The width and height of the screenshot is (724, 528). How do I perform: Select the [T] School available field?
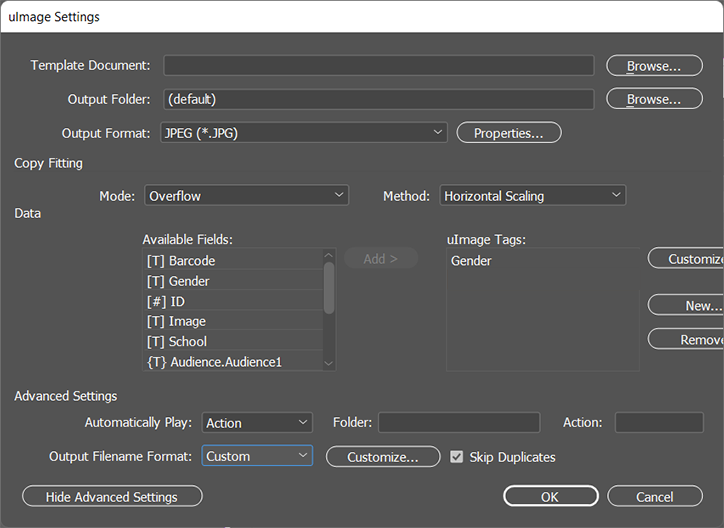click(x=234, y=342)
